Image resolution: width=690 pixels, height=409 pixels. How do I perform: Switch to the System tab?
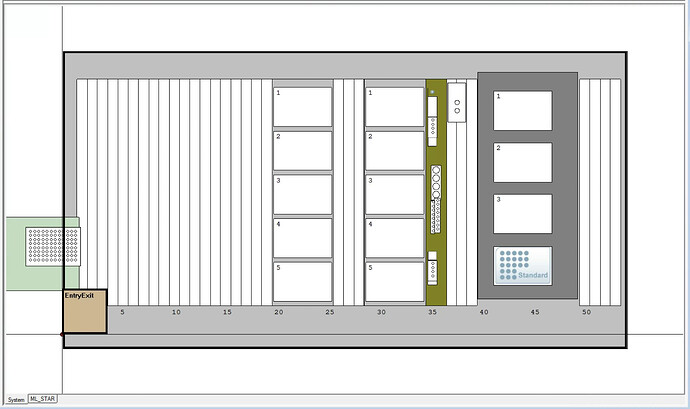pos(16,399)
